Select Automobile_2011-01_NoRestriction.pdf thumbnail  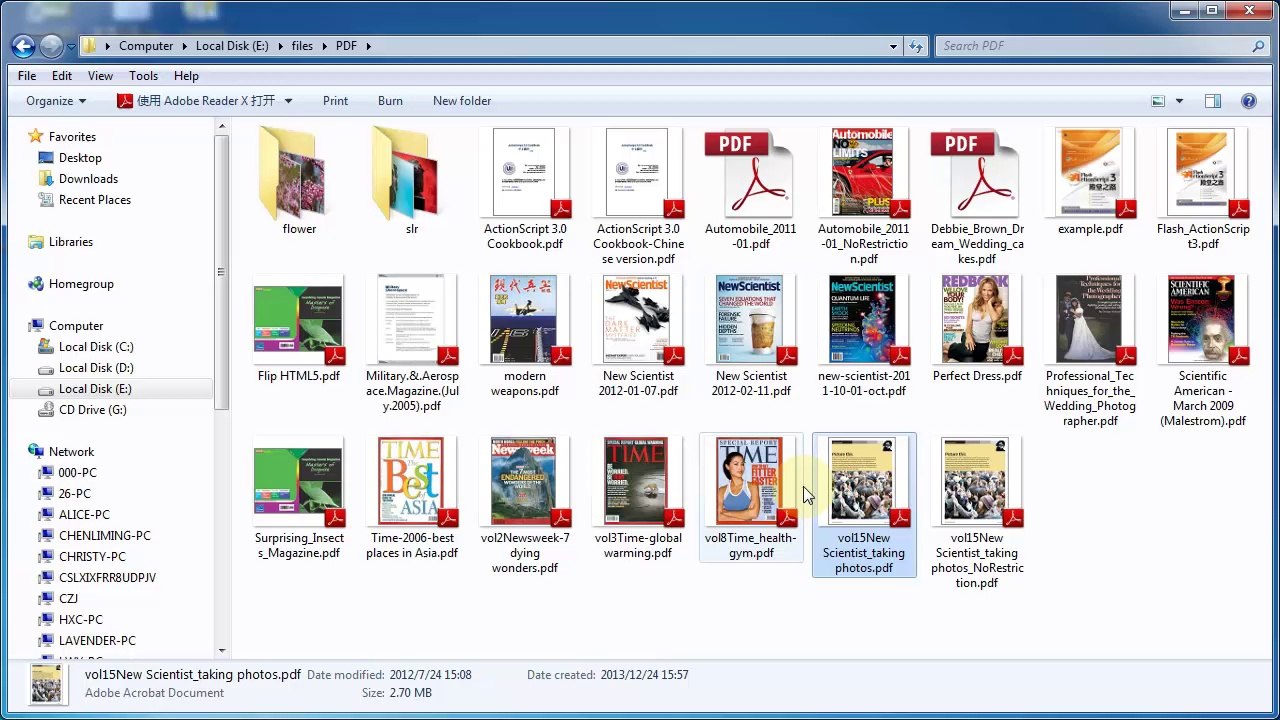coord(863,173)
